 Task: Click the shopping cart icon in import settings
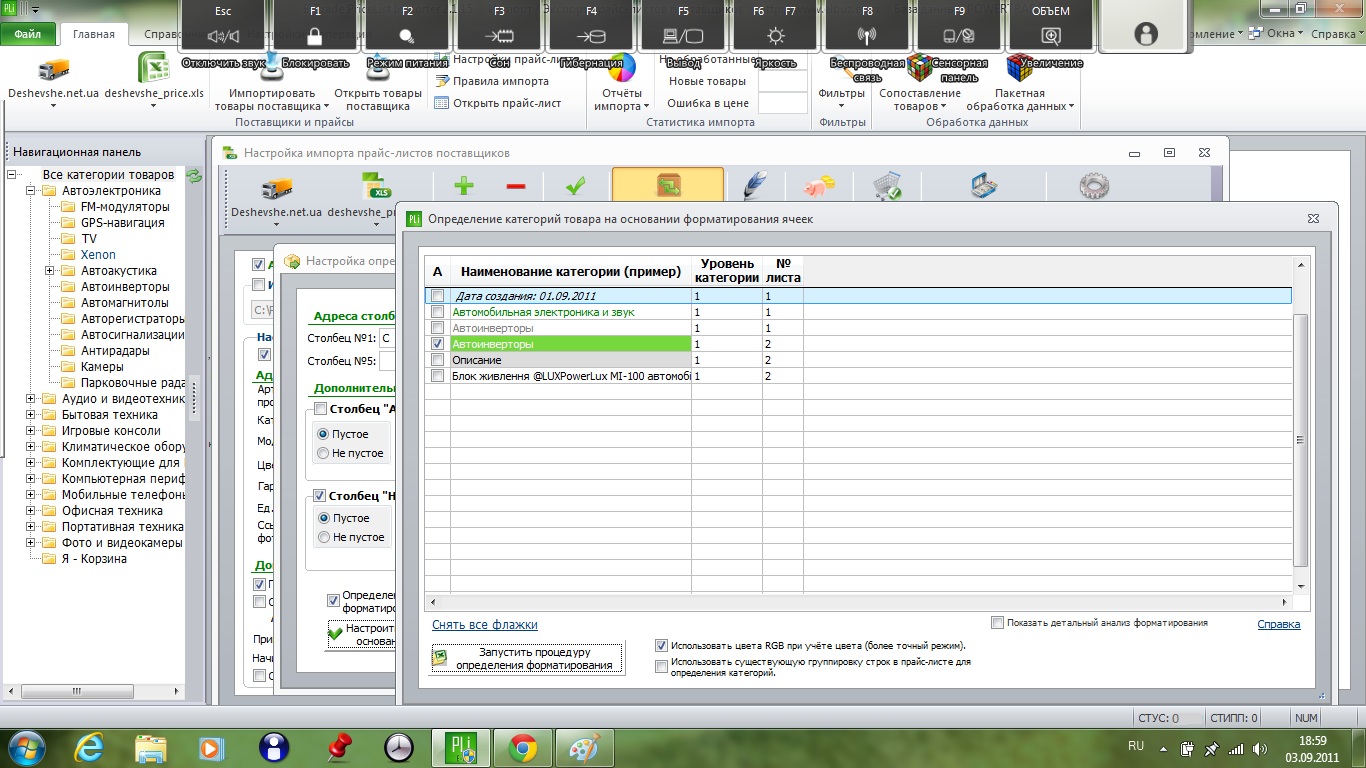887,187
